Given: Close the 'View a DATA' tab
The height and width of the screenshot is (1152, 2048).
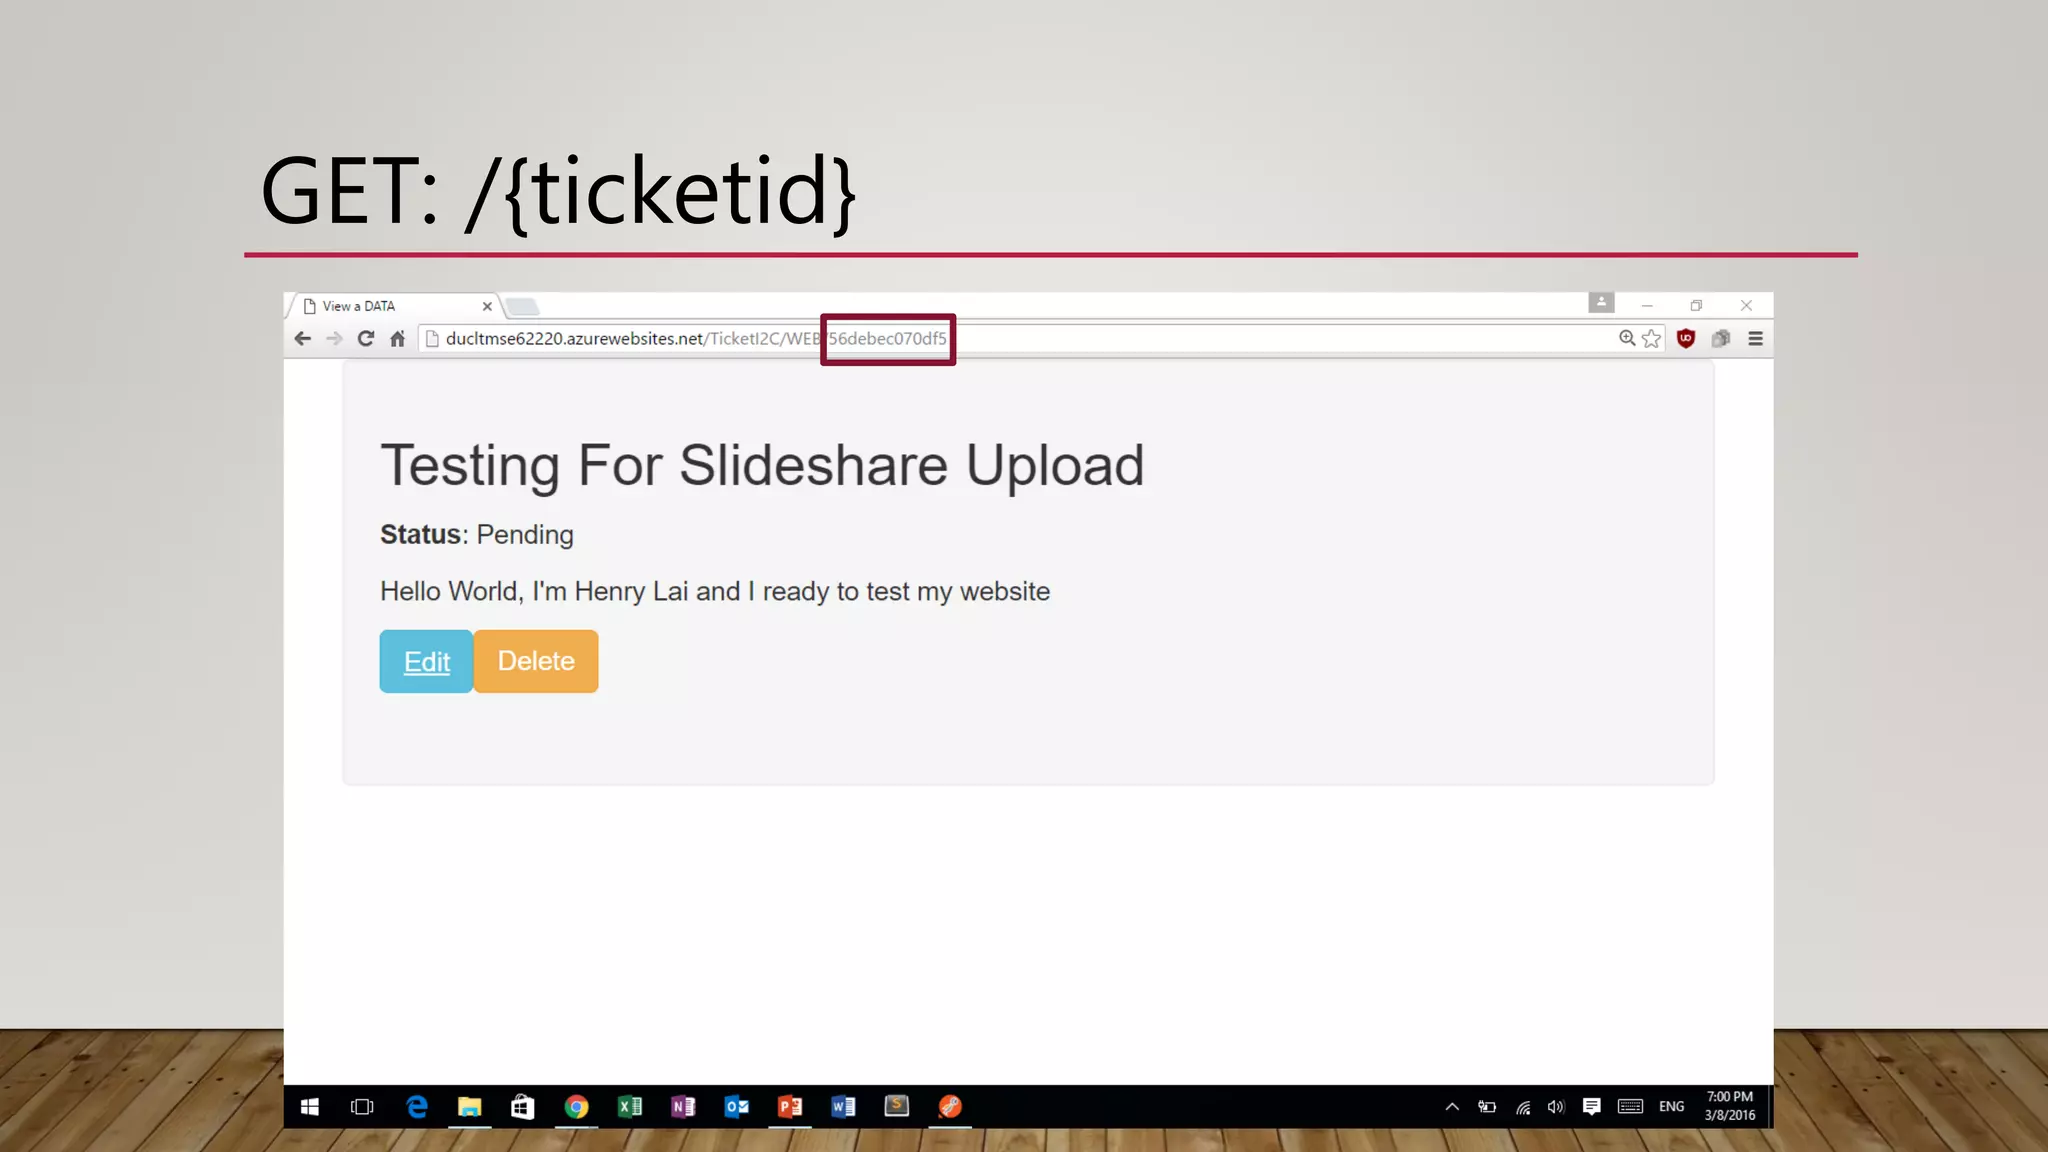Looking at the screenshot, I should click(487, 306).
